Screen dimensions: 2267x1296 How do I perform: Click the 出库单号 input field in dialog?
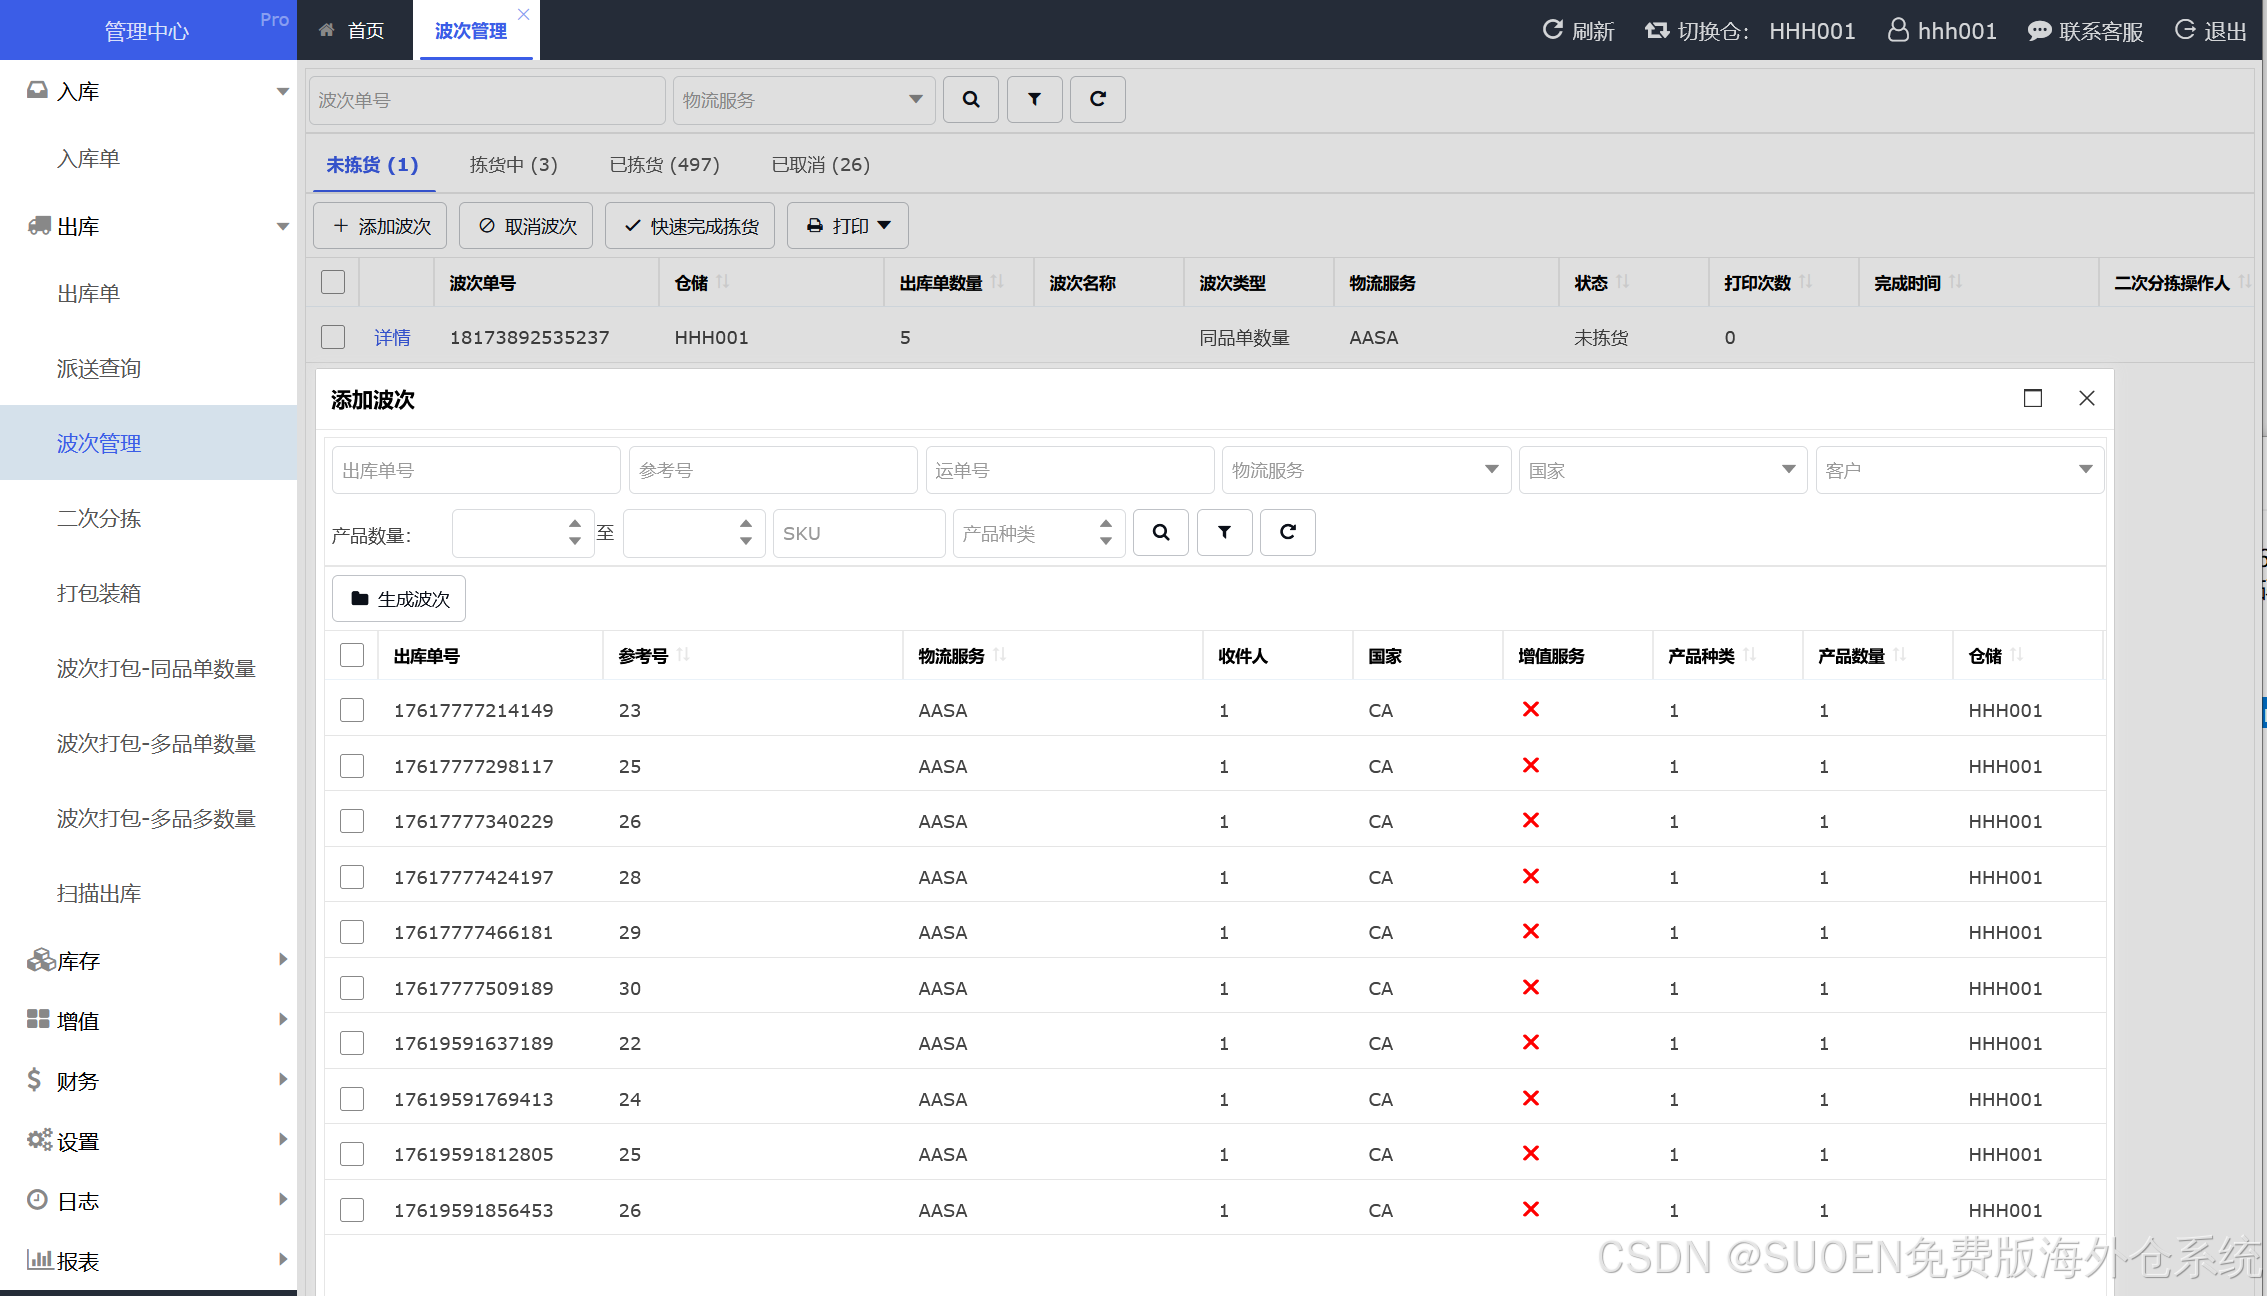[x=475, y=470]
